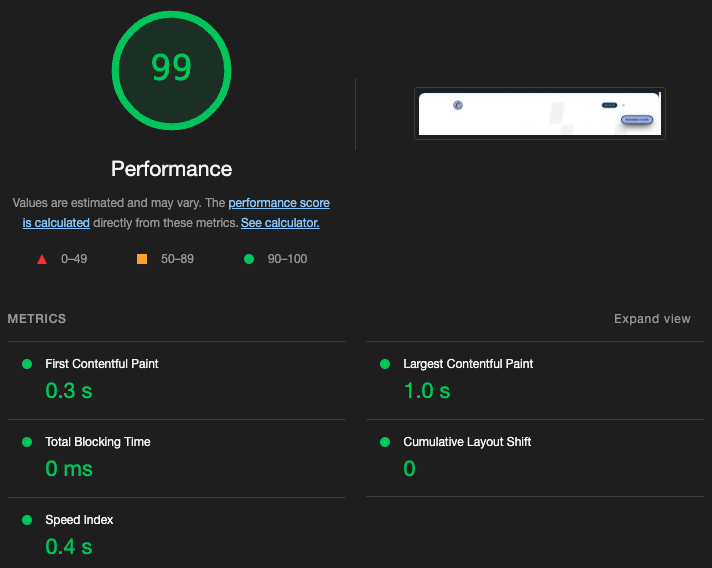This screenshot has height=568, width=712.
Task: Click the orange square 50–89 legend icon
Action: [x=141, y=259]
